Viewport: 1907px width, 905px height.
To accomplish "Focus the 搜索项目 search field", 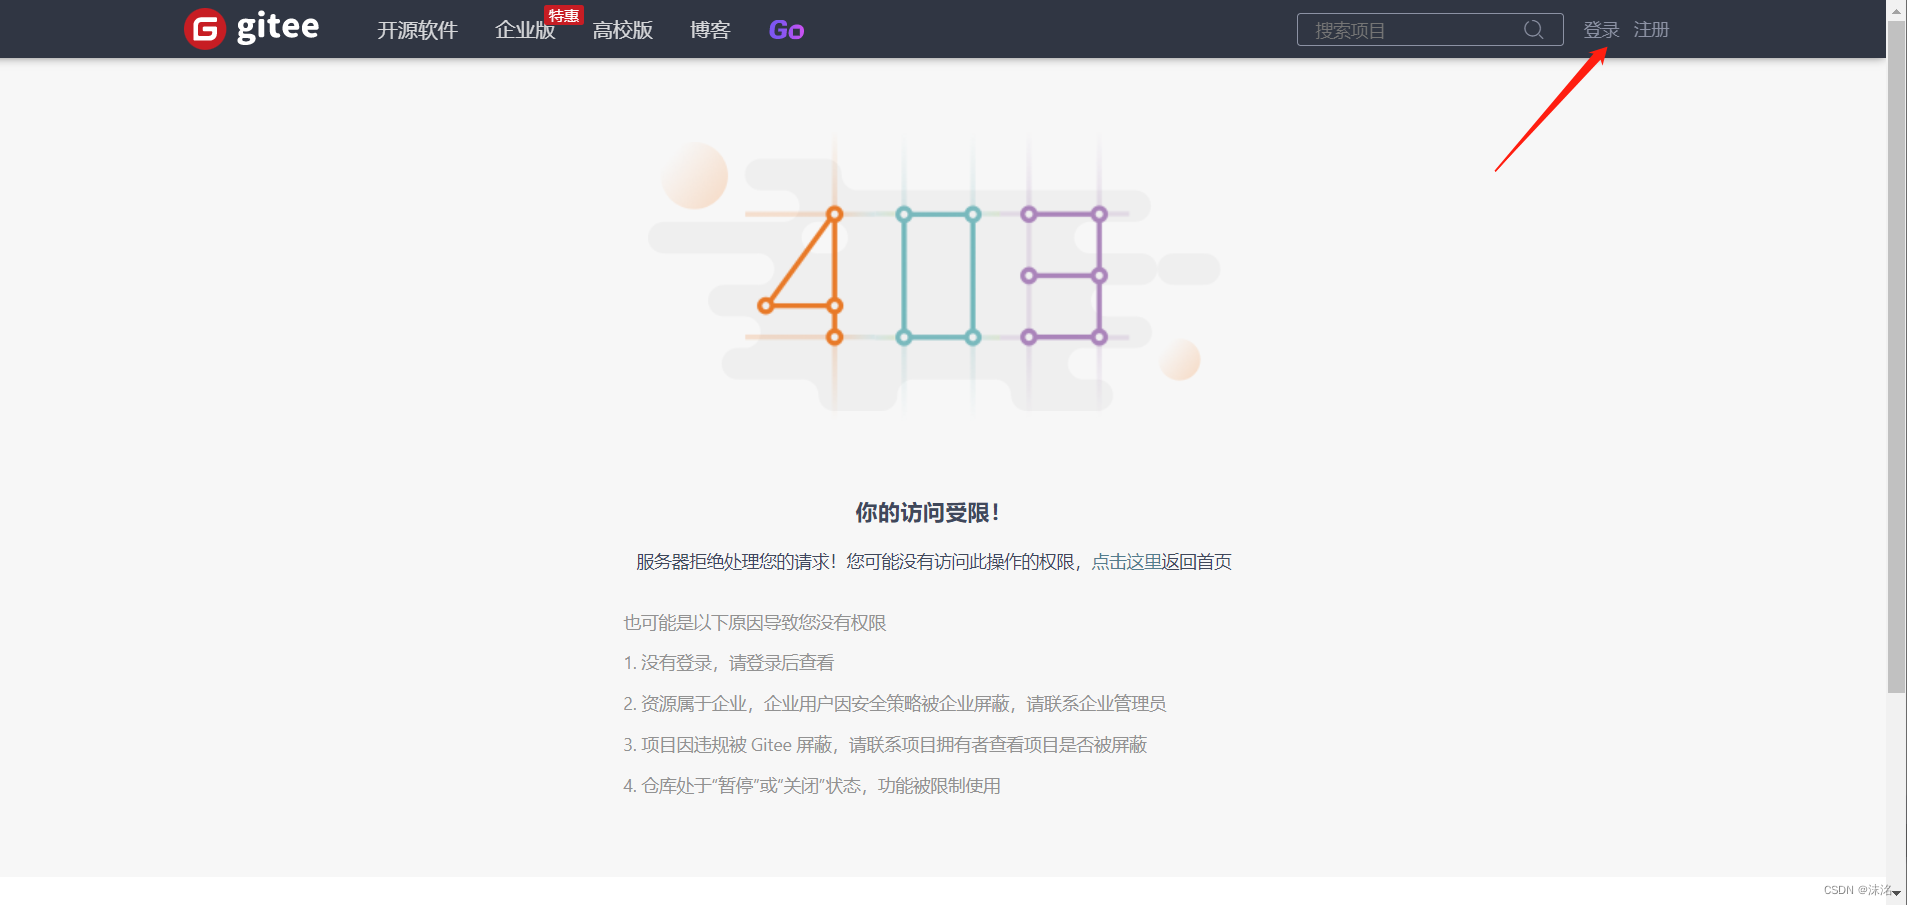I will click(x=1430, y=30).
